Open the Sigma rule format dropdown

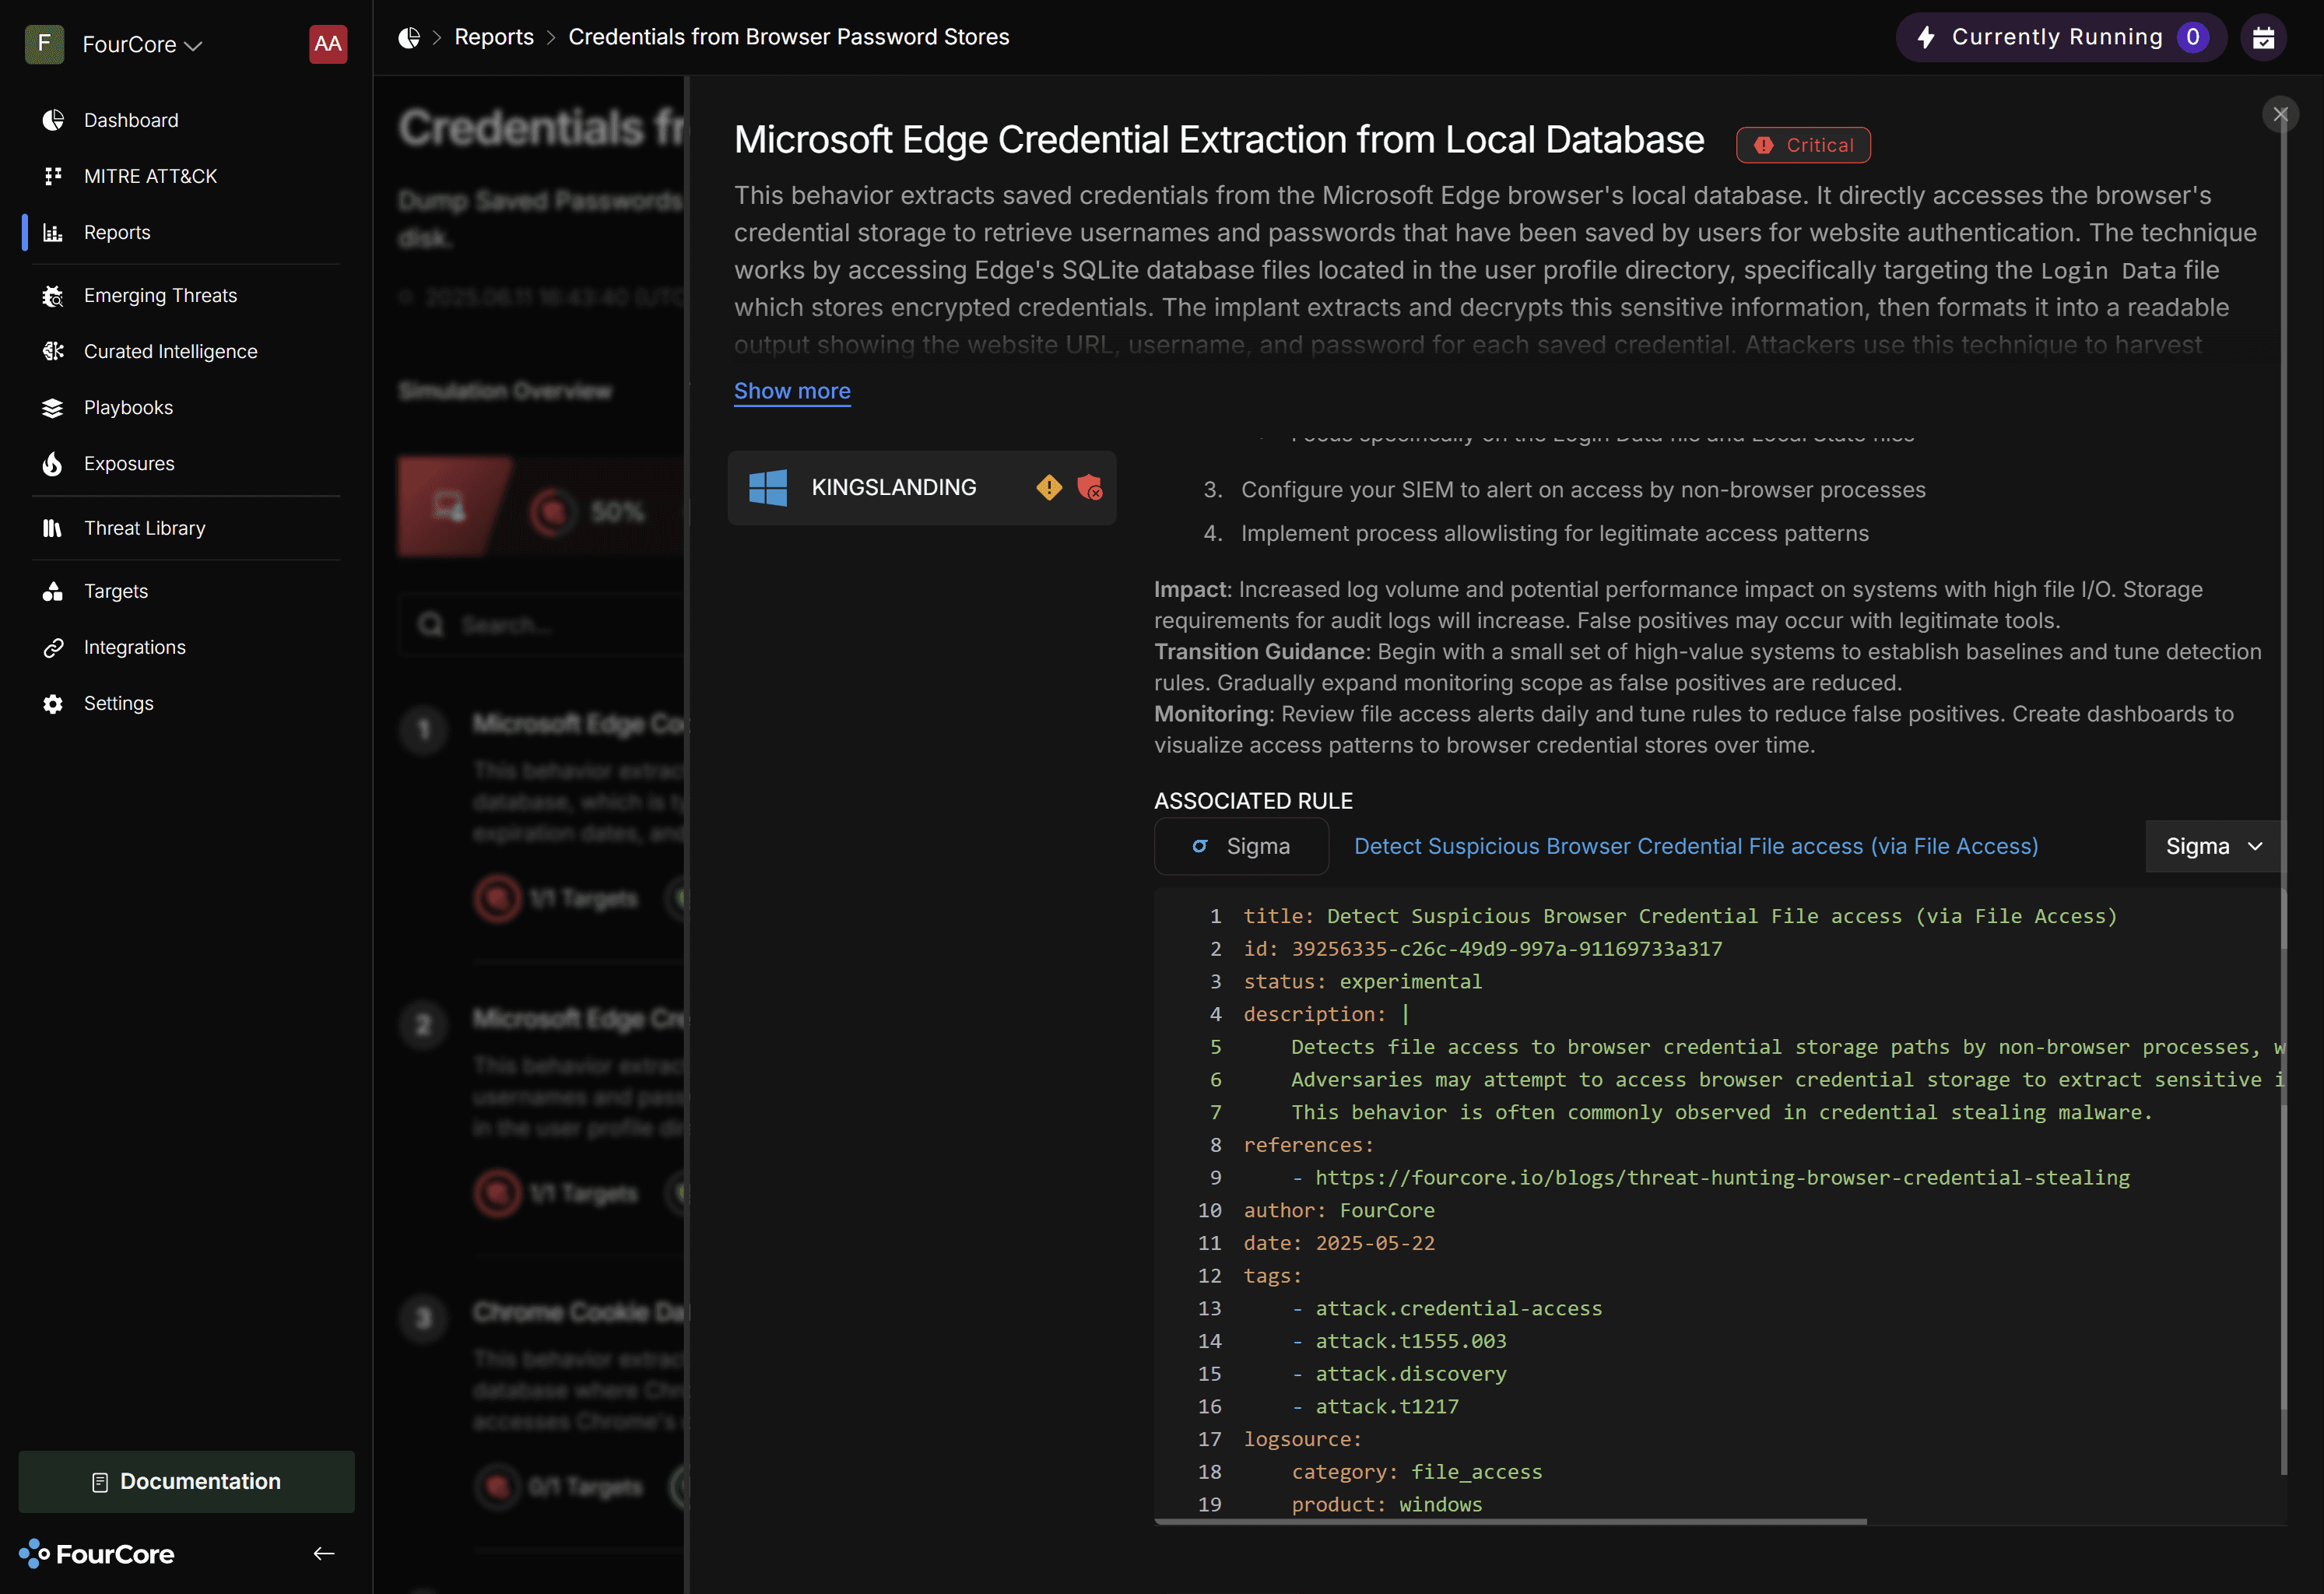2212,846
